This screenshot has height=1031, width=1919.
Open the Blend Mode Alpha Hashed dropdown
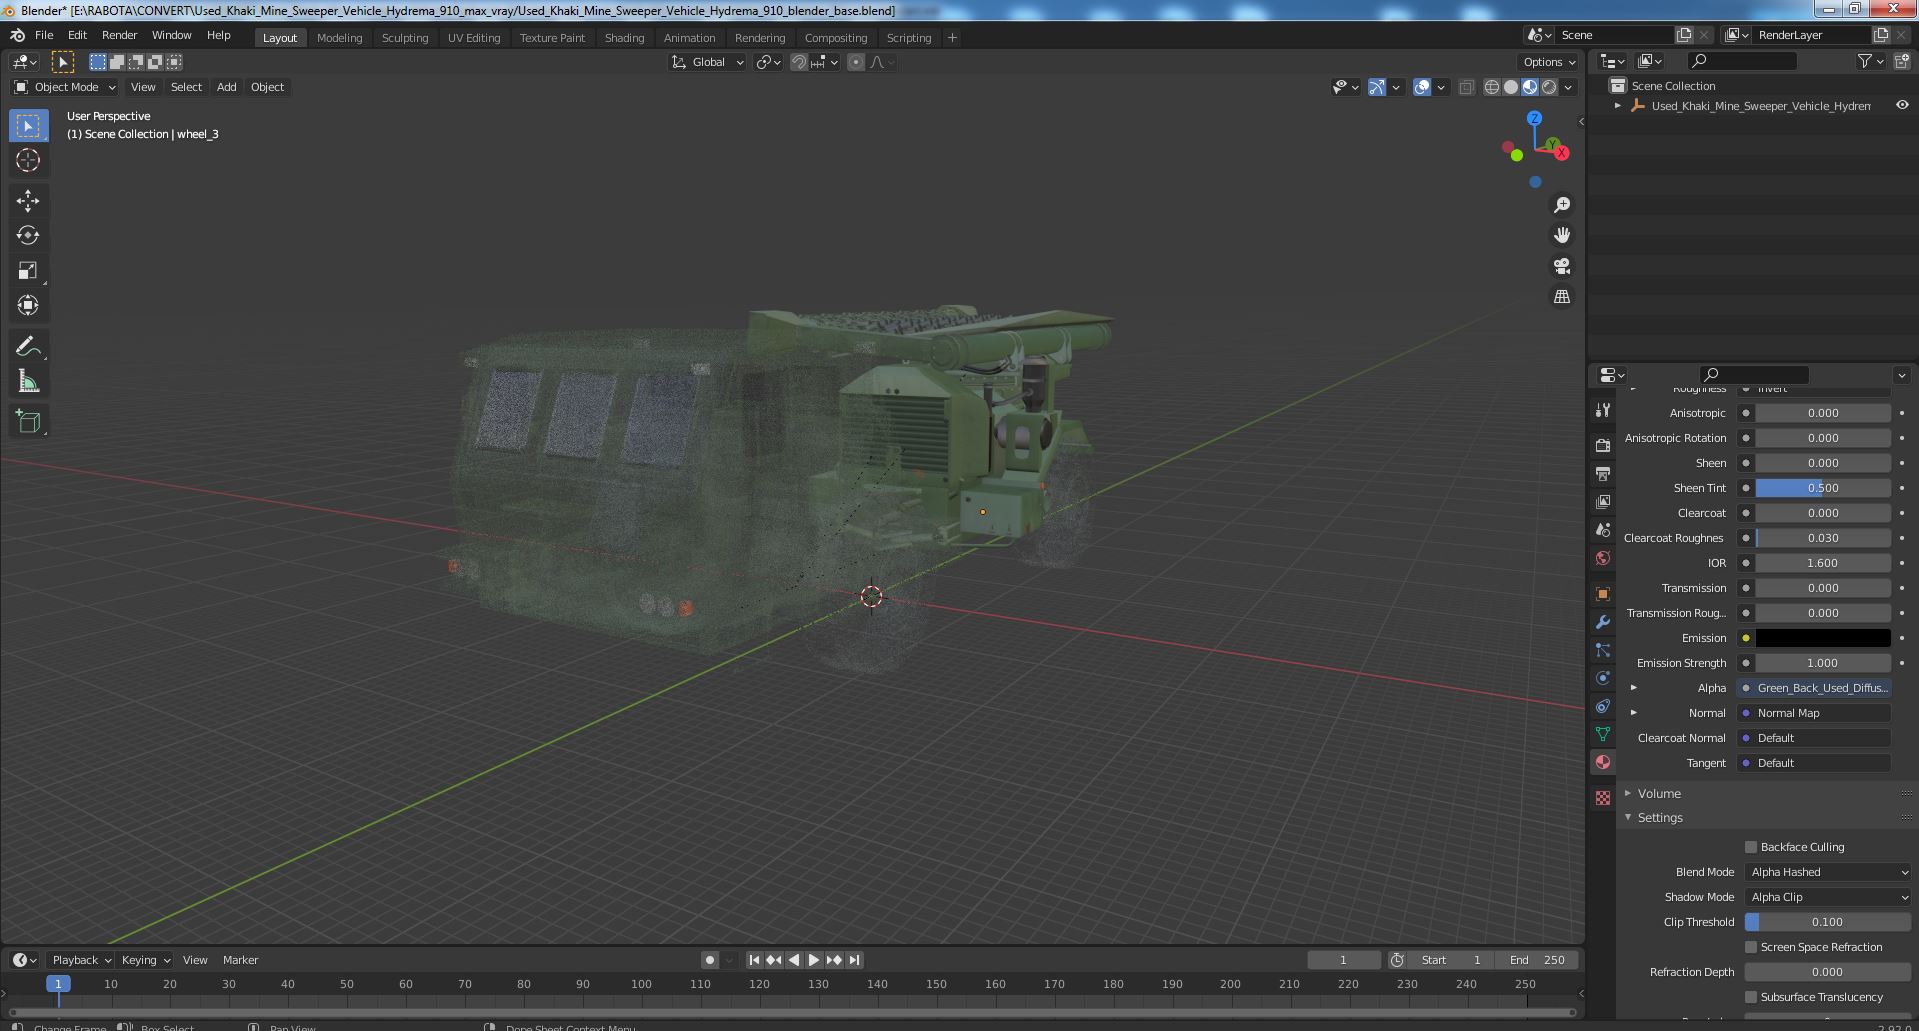[x=1828, y=872]
